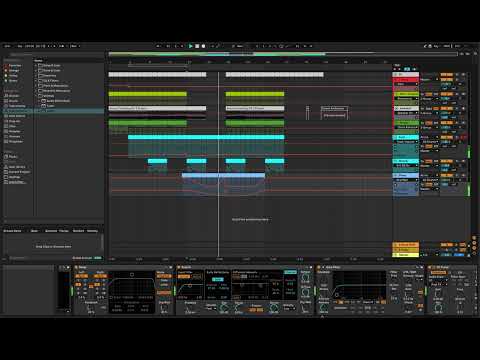
Task: Toggle the right Sync button in Delay
Action: pyautogui.click(x=100, y=276)
